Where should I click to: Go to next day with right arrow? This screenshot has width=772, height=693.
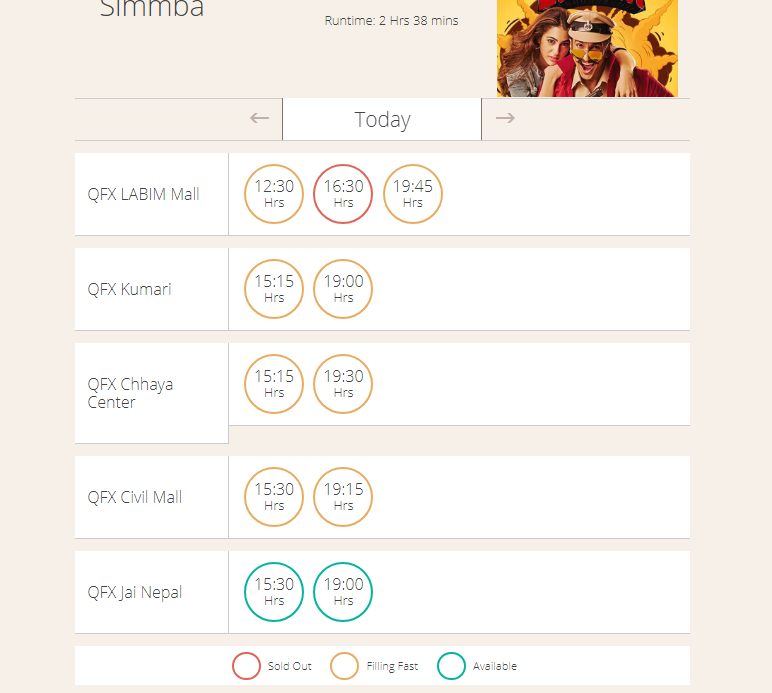505,118
